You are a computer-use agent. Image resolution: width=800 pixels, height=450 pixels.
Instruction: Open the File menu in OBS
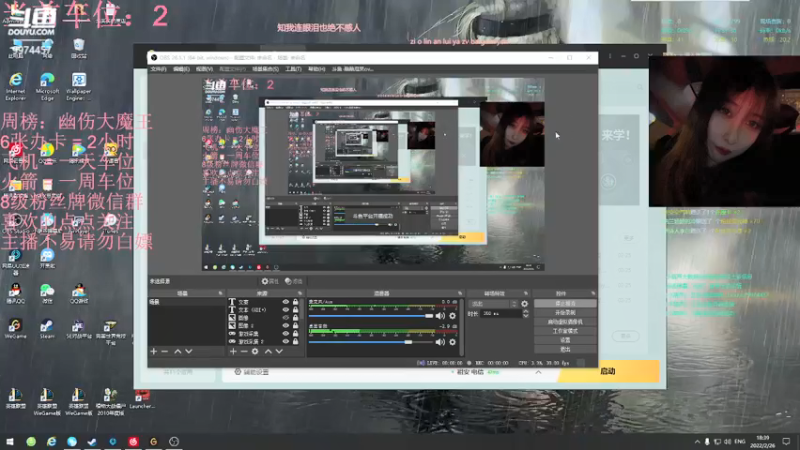click(x=158, y=69)
